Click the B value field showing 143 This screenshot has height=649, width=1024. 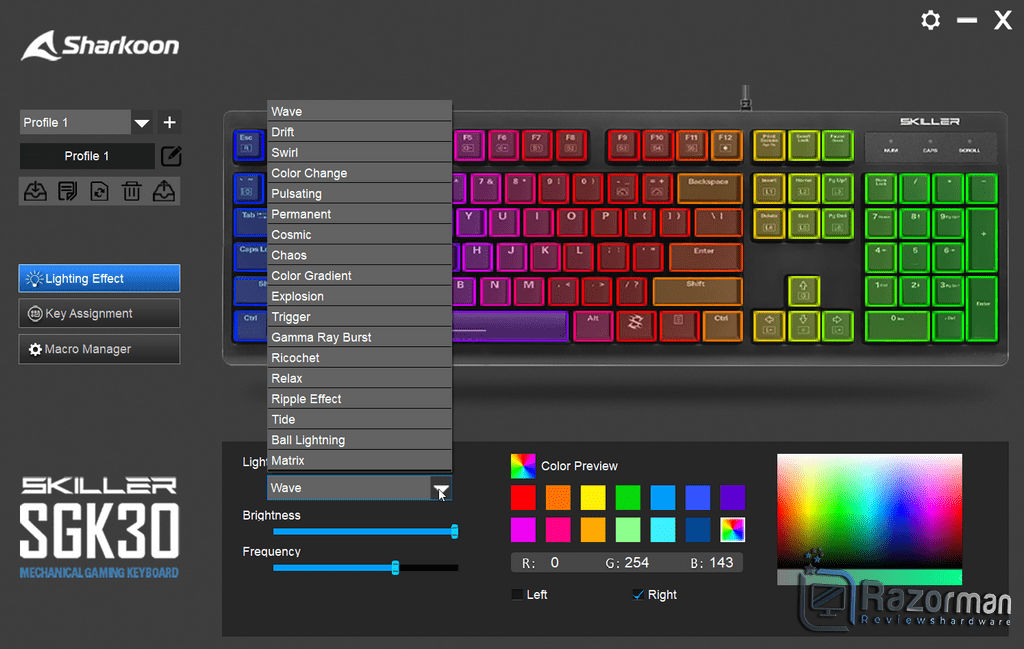[721, 563]
